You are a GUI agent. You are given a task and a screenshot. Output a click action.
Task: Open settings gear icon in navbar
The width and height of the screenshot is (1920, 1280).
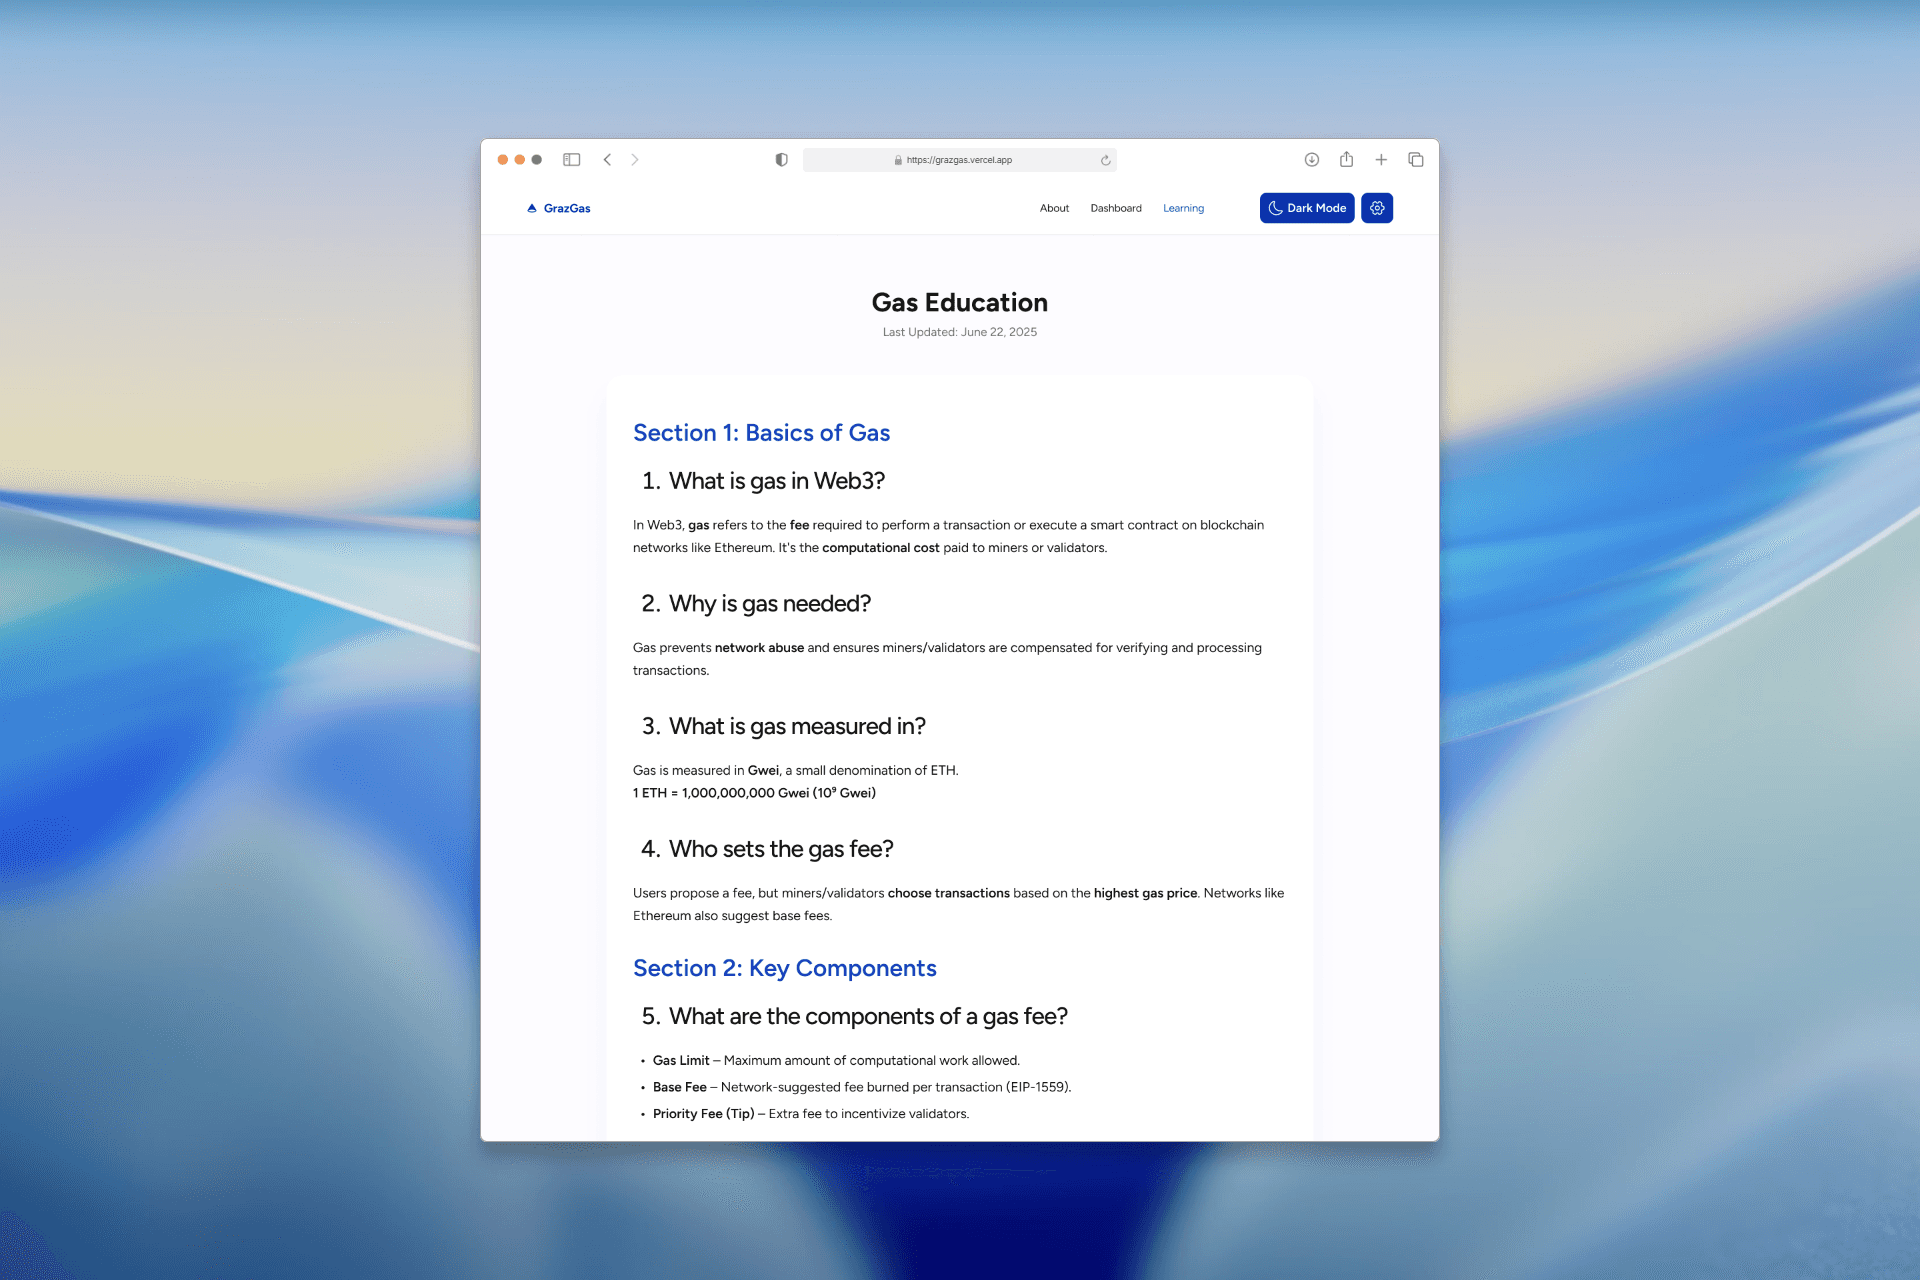tap(1377, 208)
